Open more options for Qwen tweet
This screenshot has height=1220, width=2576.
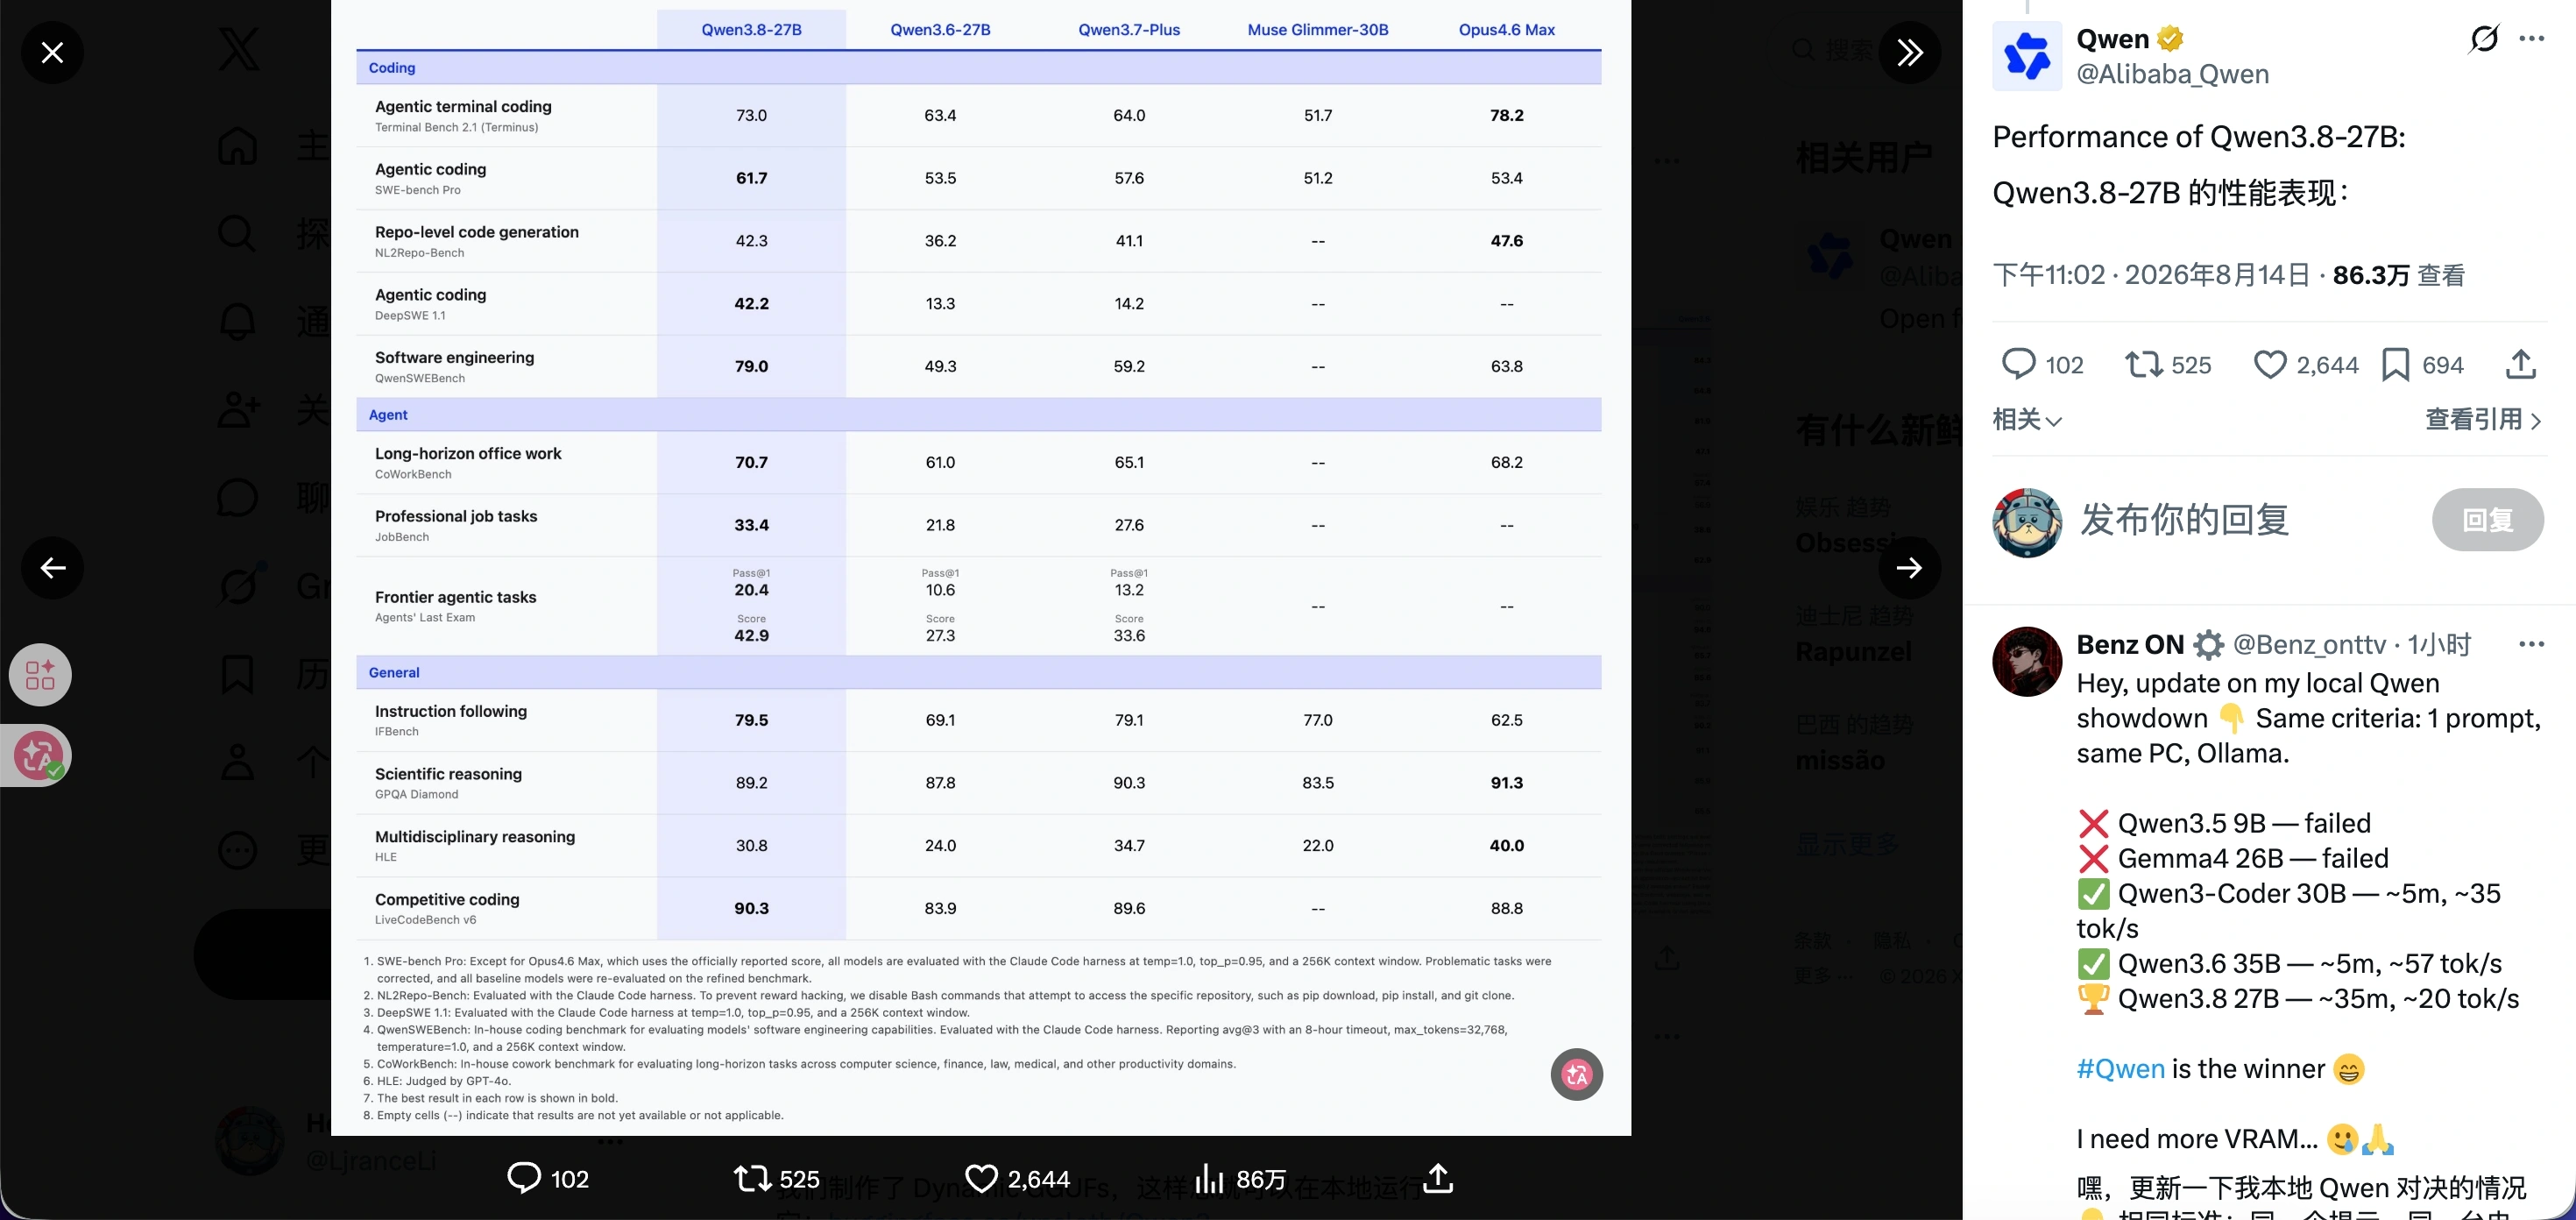coord(2532,39)
